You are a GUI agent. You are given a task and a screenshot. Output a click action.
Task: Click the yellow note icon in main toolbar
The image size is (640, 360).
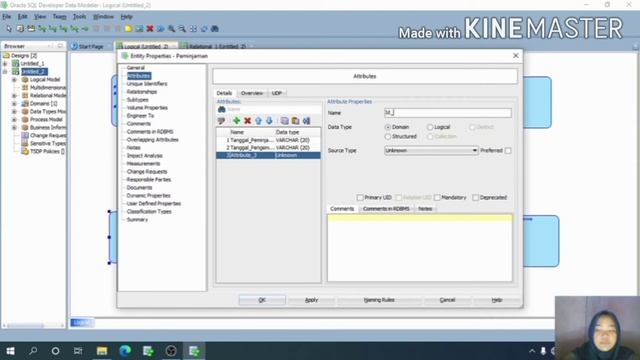[128, 29]
